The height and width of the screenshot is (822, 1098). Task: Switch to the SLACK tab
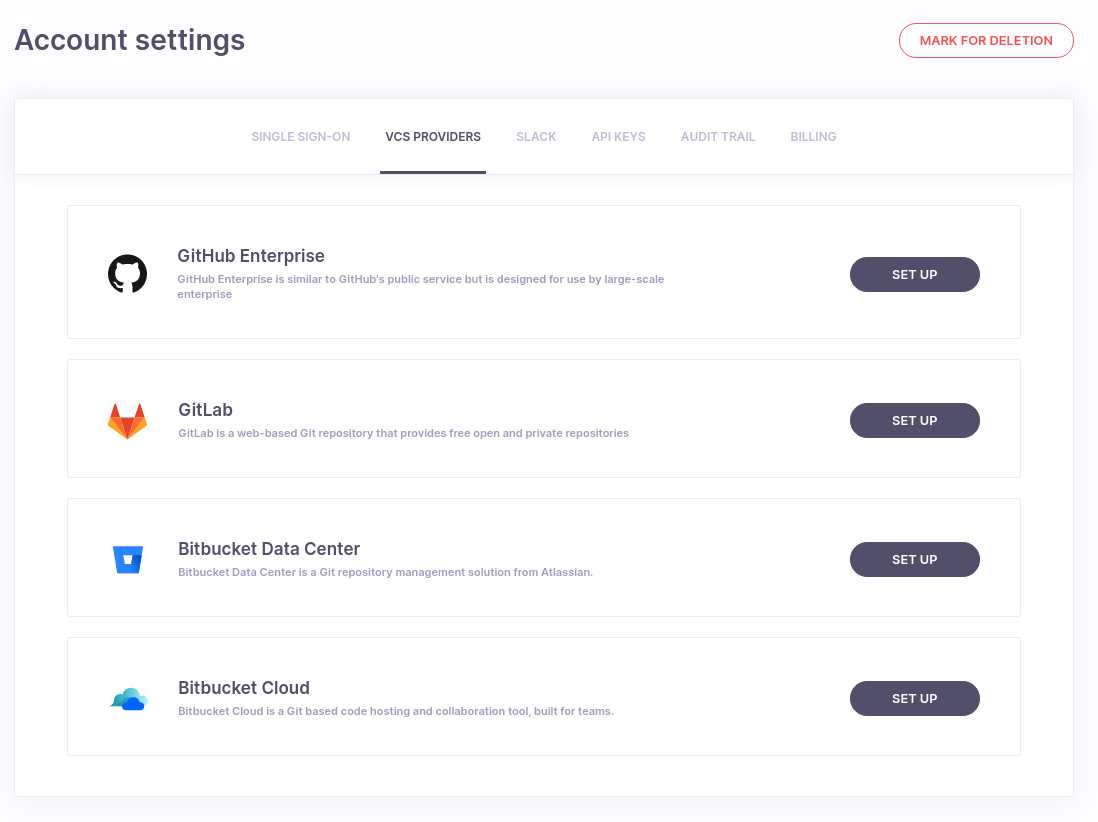pos(536,136)
